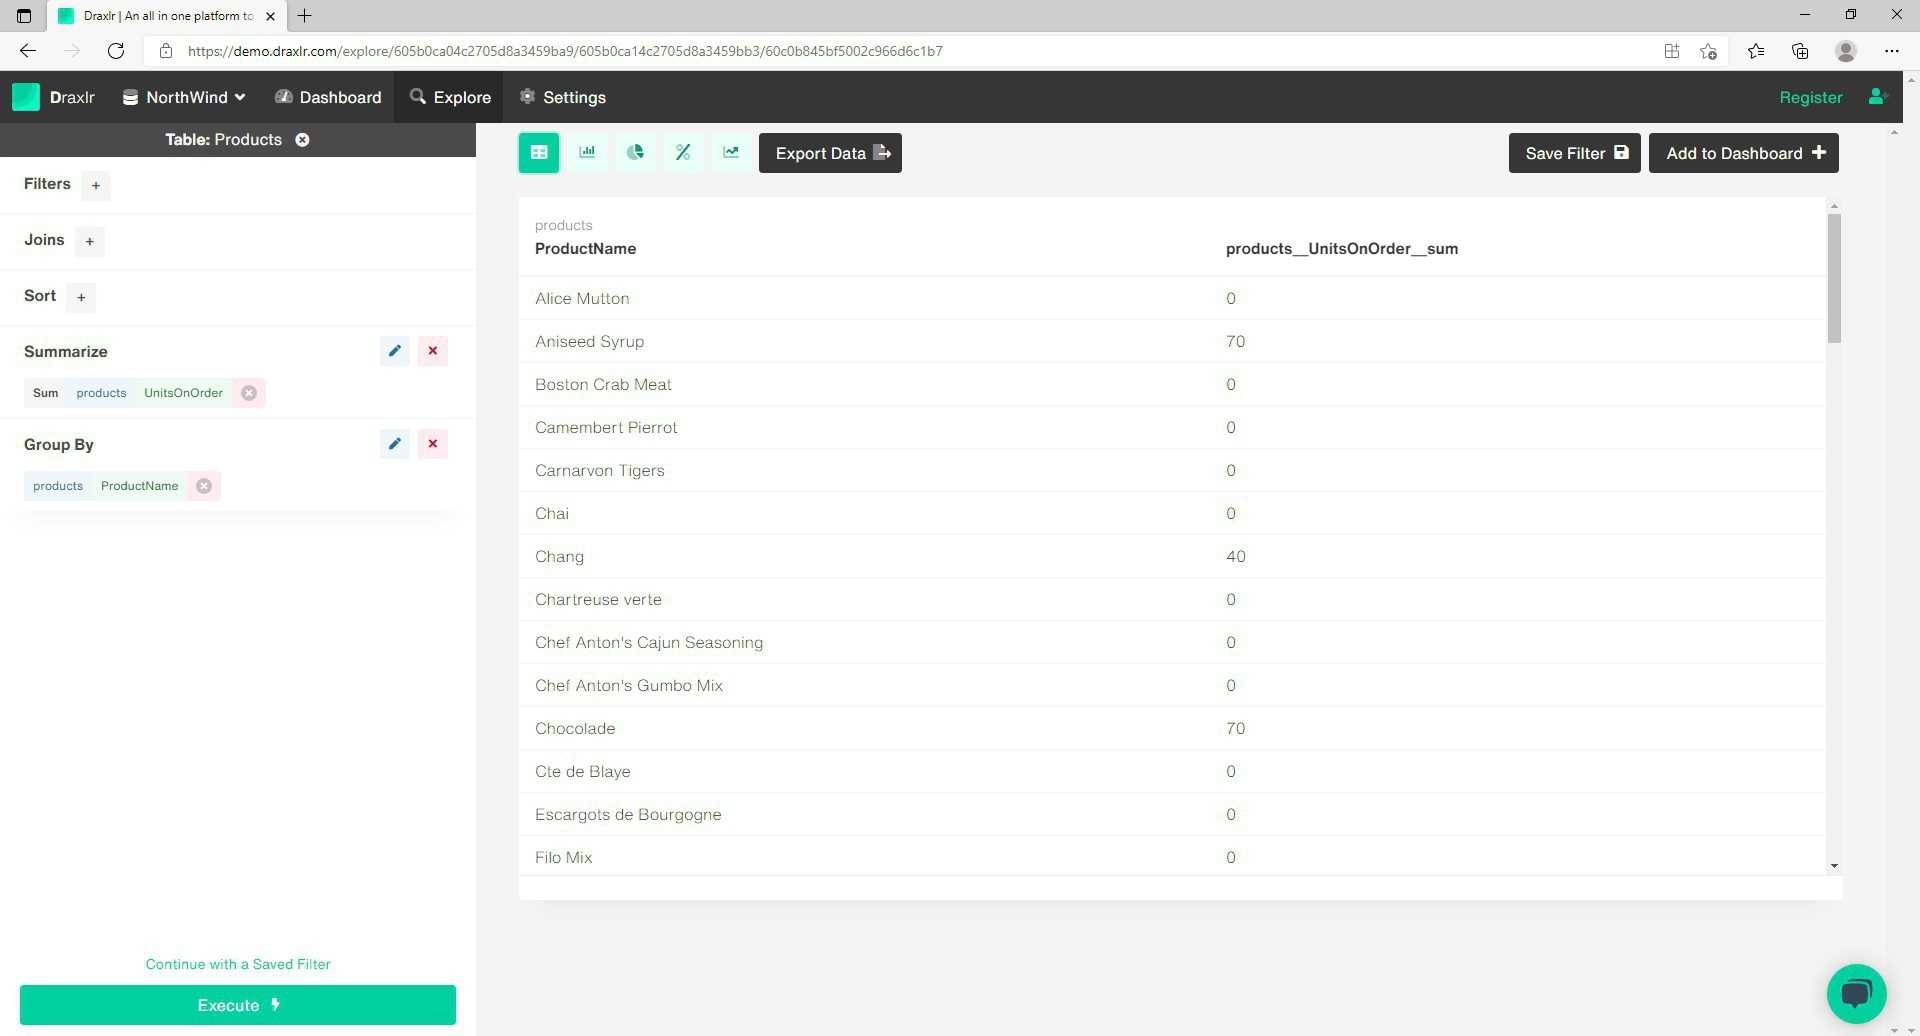Click the browser address bar
Viewport: 1920px width, 1036px height.
click(x=900, y=51)
